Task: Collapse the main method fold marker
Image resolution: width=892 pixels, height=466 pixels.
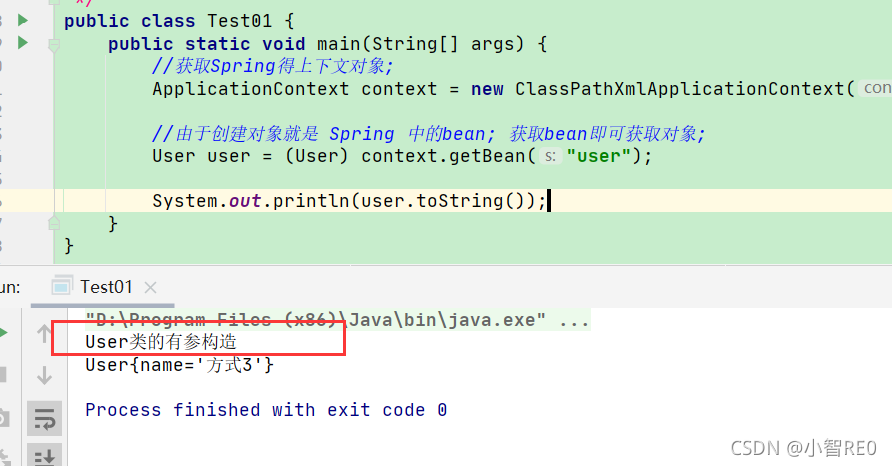Action: pos(54,44)
